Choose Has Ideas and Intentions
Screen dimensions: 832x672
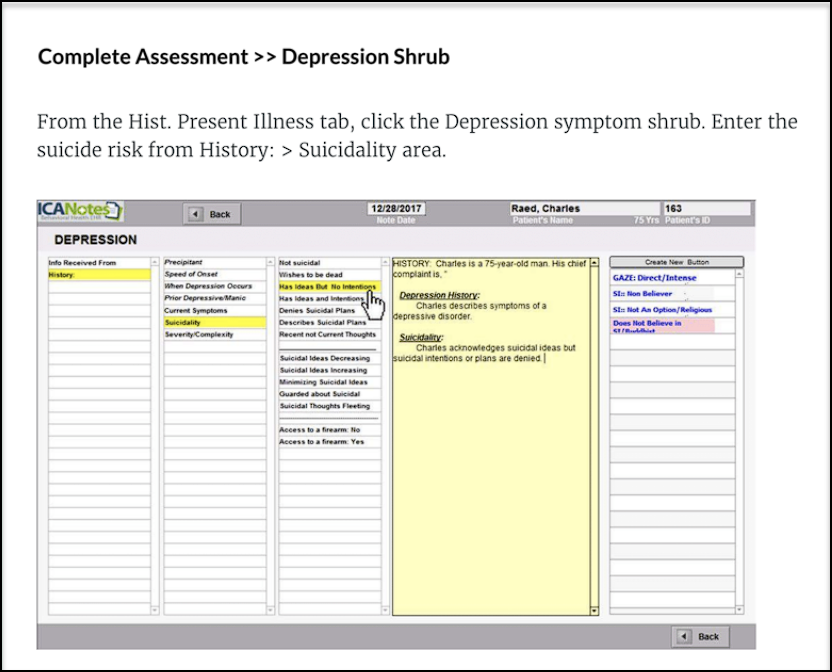tap(330, 299)
